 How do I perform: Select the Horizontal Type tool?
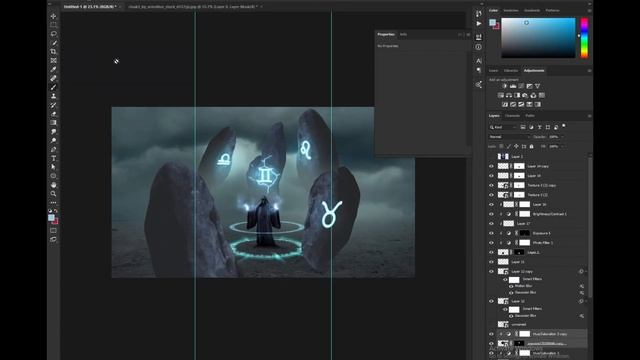click(53, 158)
